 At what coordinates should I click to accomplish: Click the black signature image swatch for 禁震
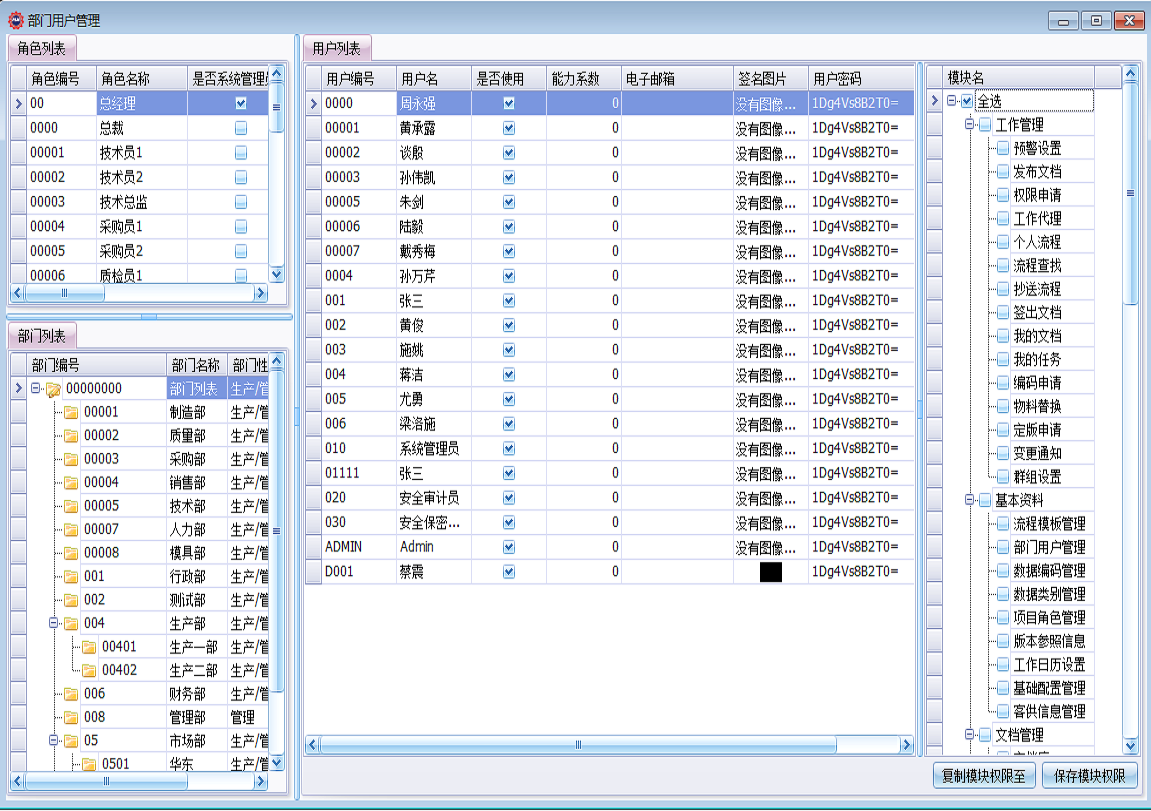(x=770, y=571)
